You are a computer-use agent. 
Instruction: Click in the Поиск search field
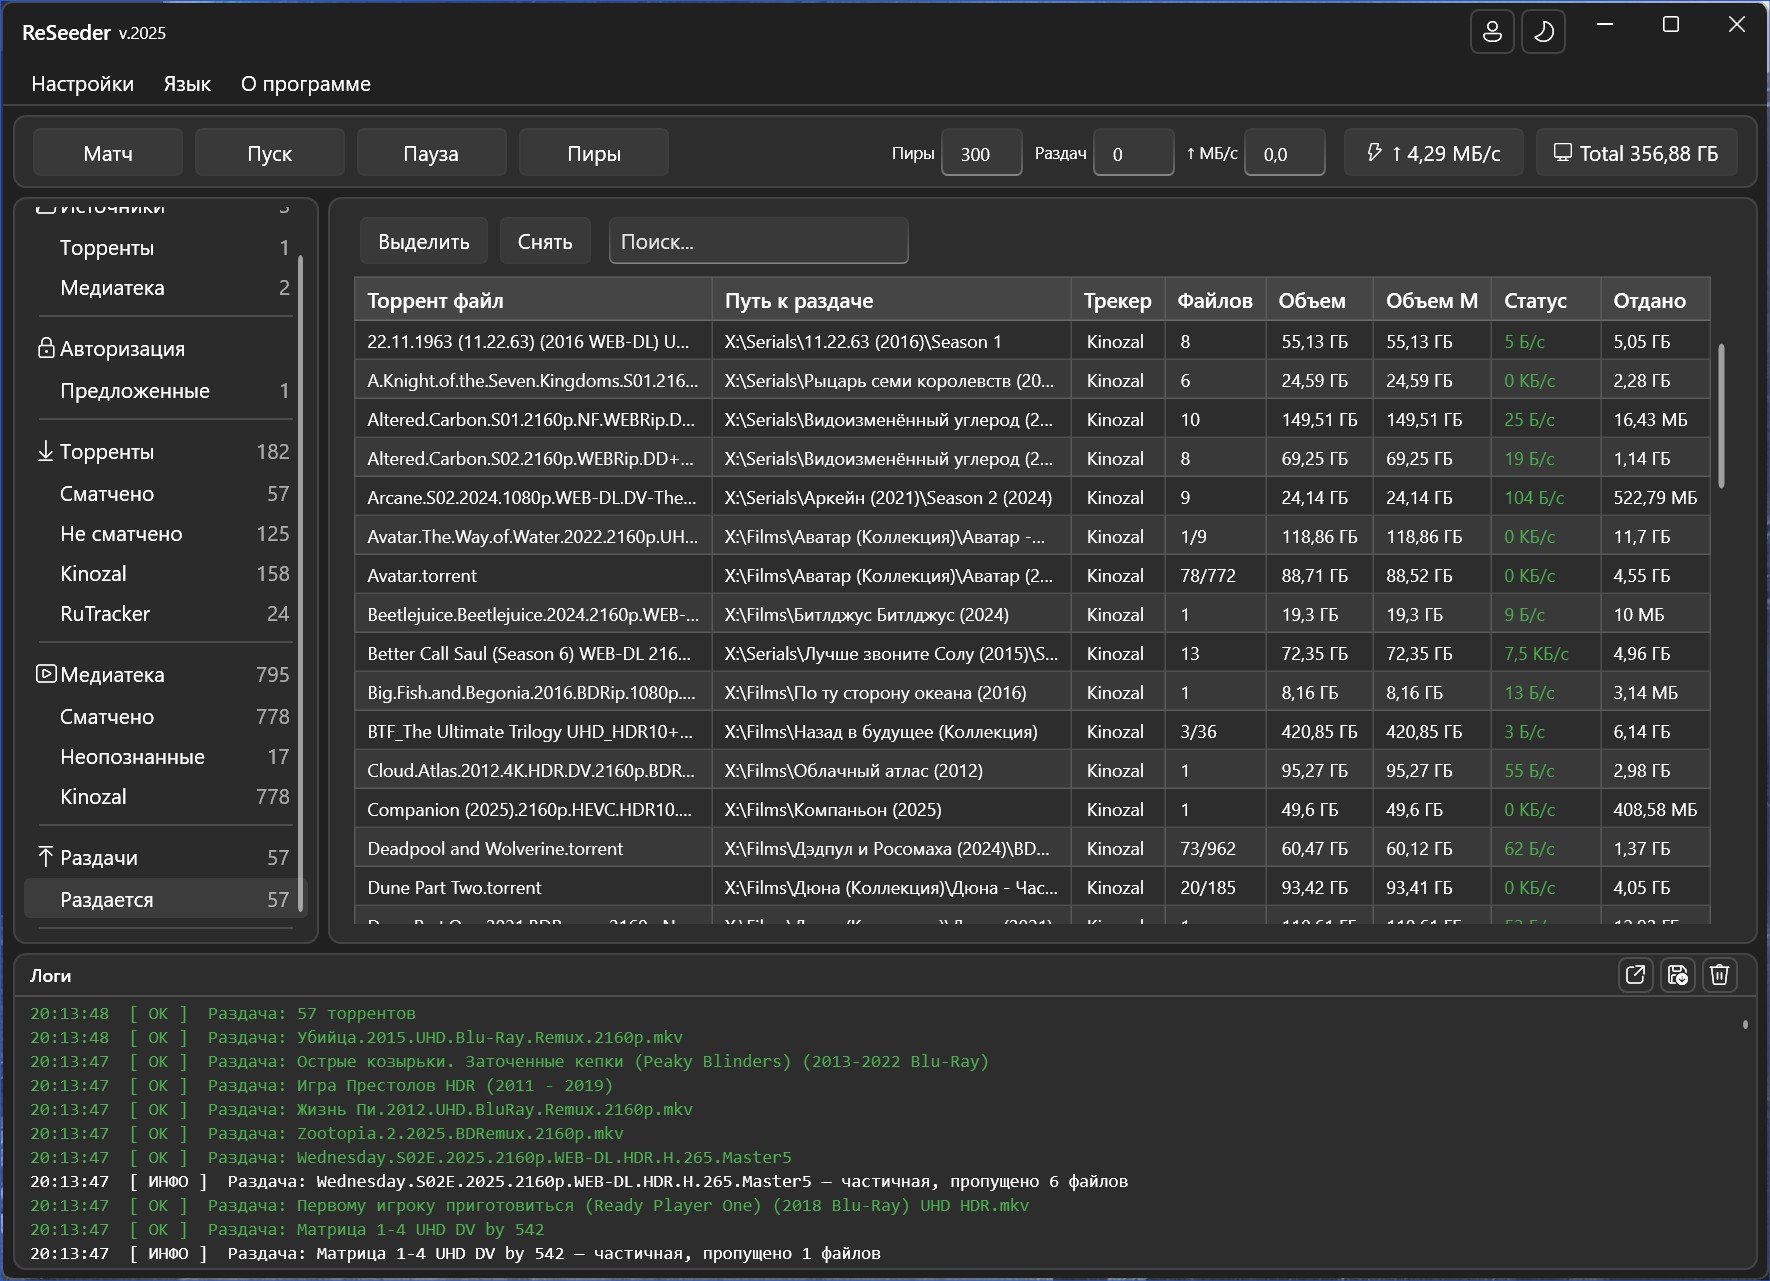point(758,242)
